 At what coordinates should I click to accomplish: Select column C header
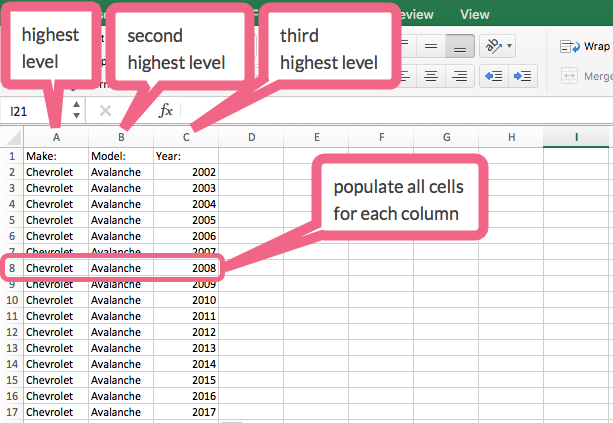point(186,137)
